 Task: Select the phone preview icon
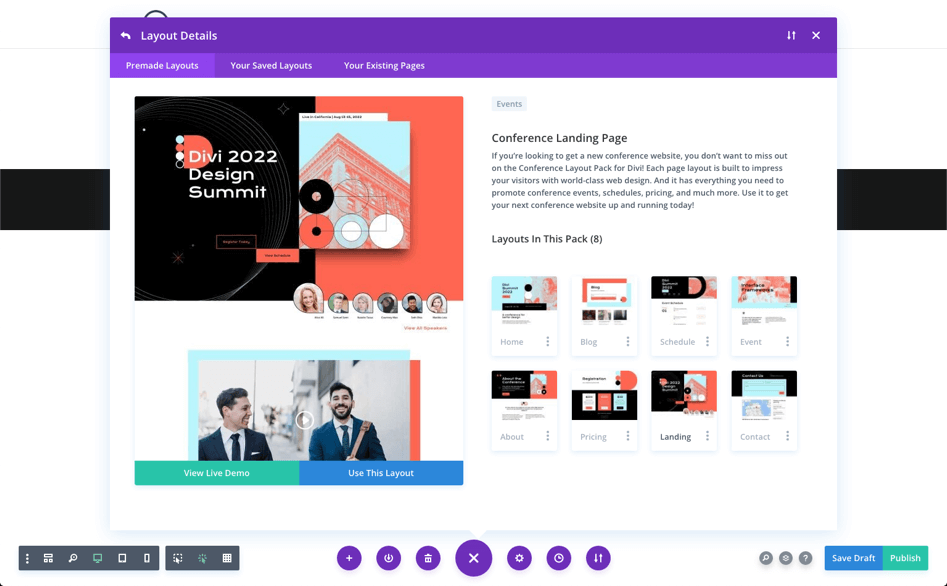pos(147,558)
